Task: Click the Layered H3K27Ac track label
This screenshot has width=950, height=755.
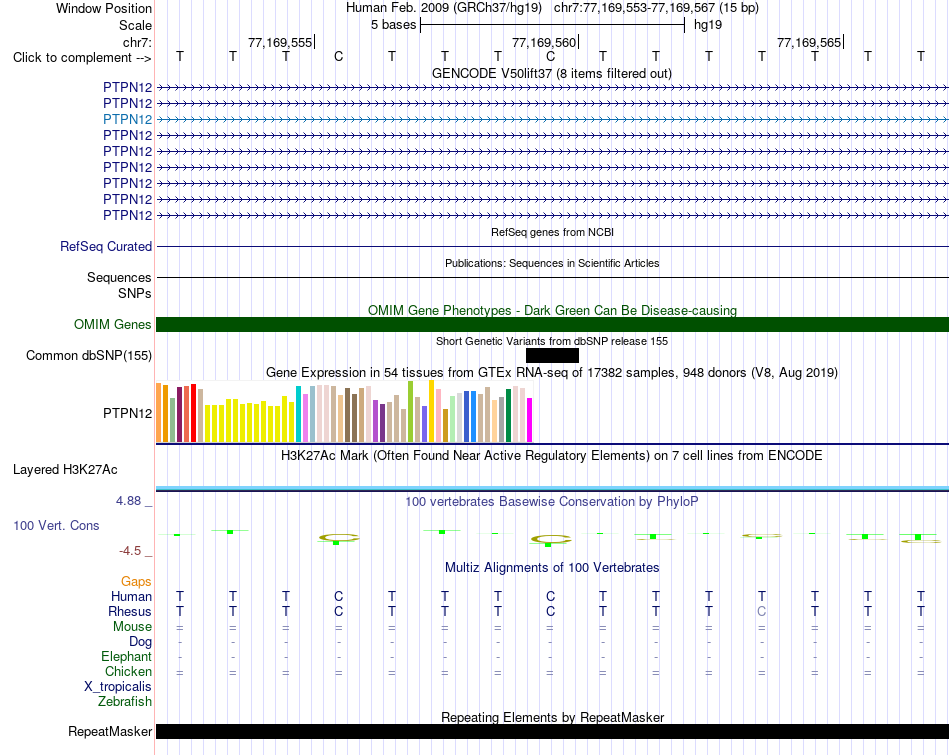Action: click(65, 470)
